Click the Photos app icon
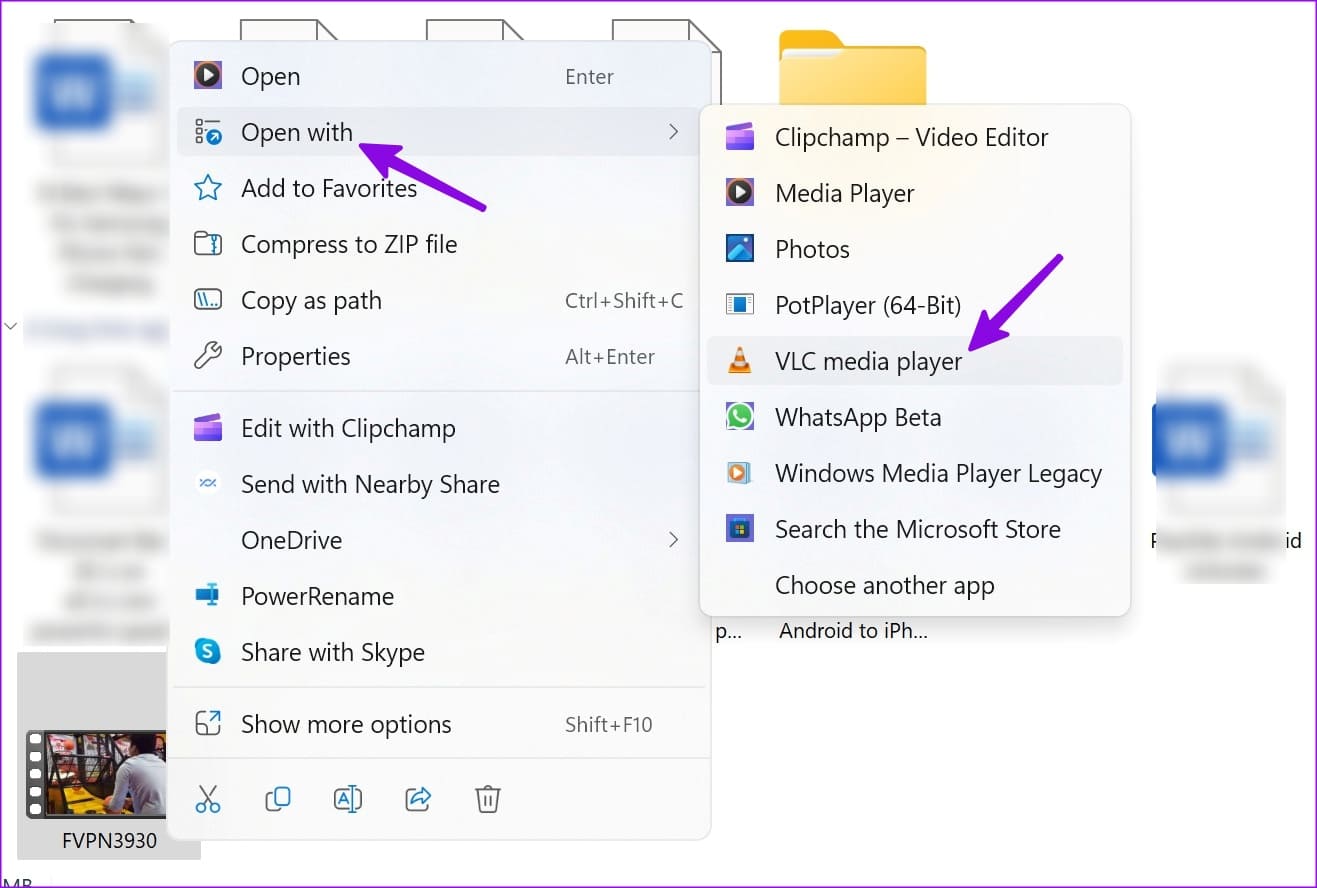Image resolution: width=1317 pixels, height=888 pixels. coord(739,249)
